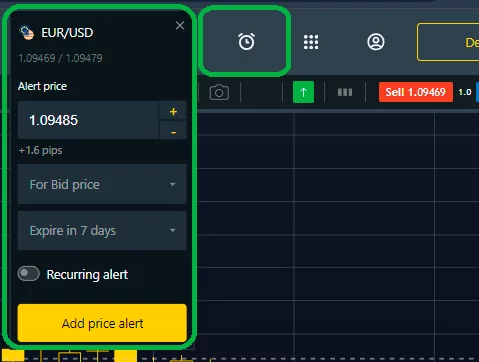Viewport: 479px width, 362px height.
Task: Click the alert price input field
Action: (x=89, y=120)
